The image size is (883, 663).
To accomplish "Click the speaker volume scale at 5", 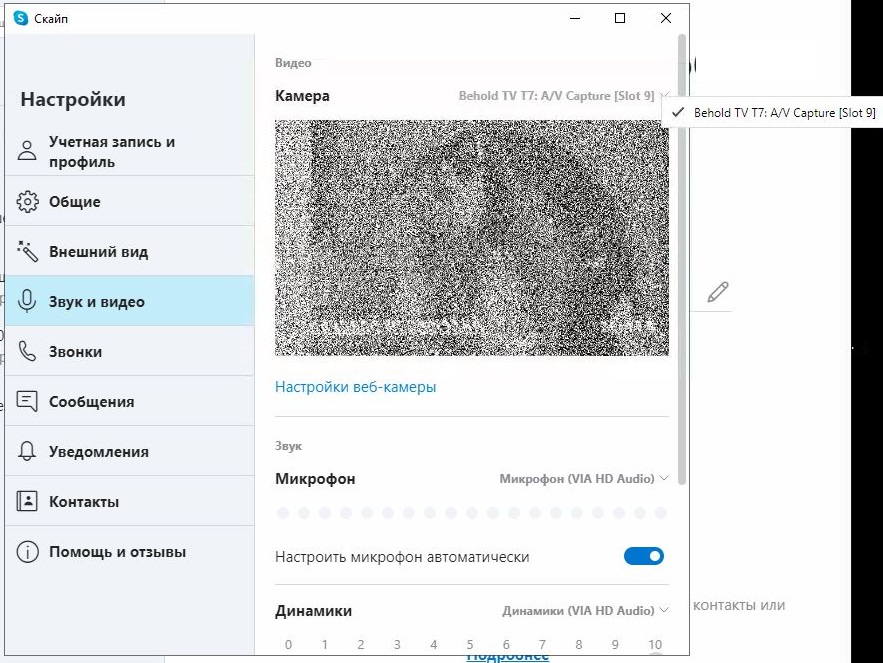I will 470,645.
